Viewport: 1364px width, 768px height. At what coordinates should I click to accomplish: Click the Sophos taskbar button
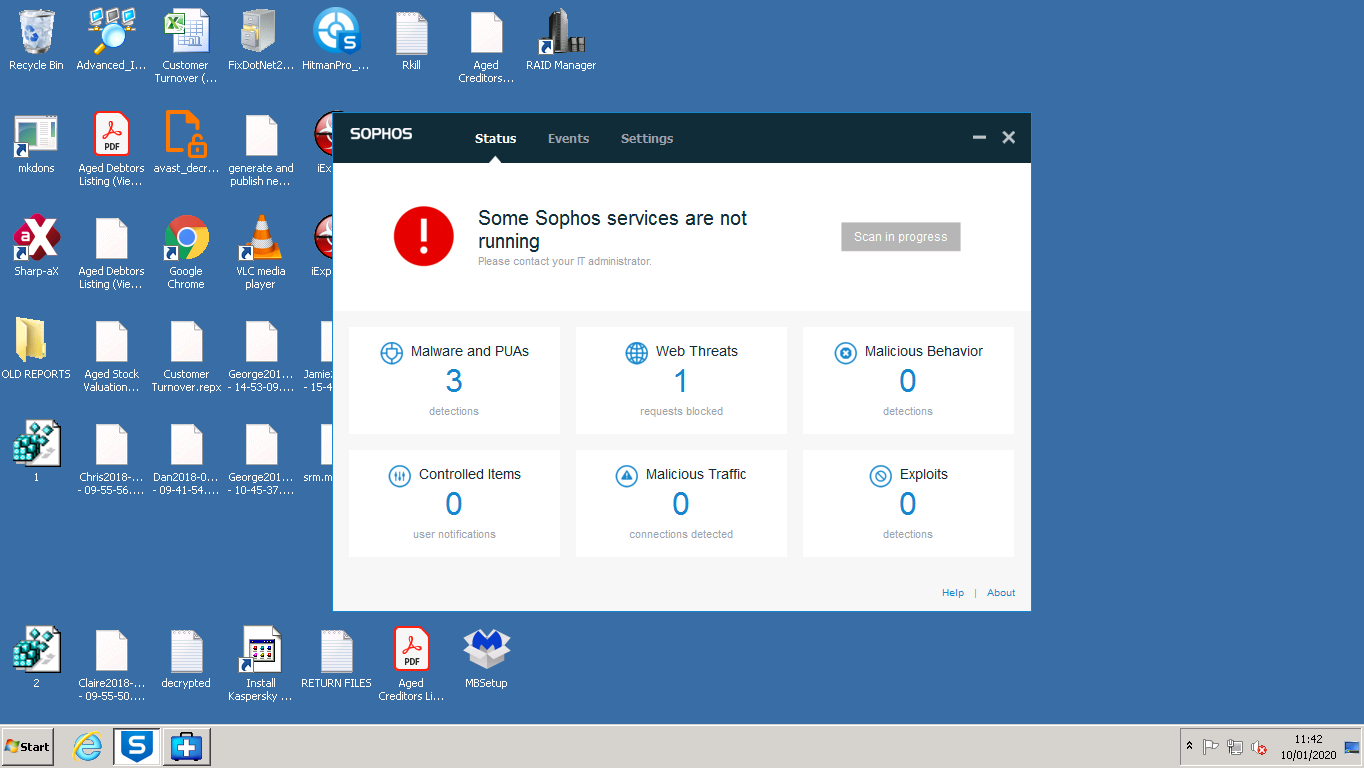pos(136,746)
